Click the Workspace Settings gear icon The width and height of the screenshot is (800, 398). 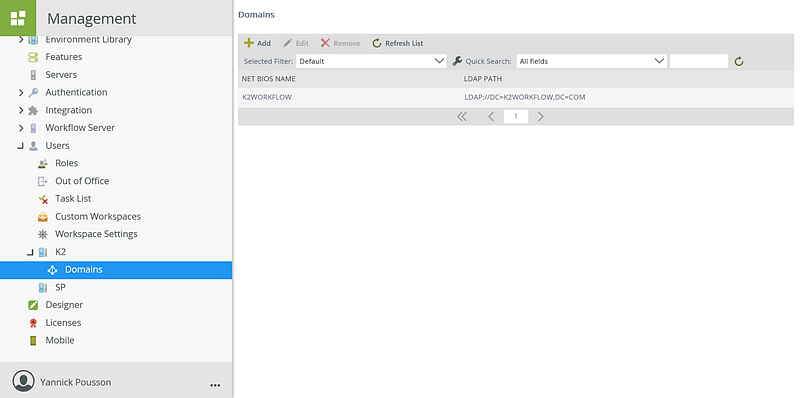tap(43, 234)
